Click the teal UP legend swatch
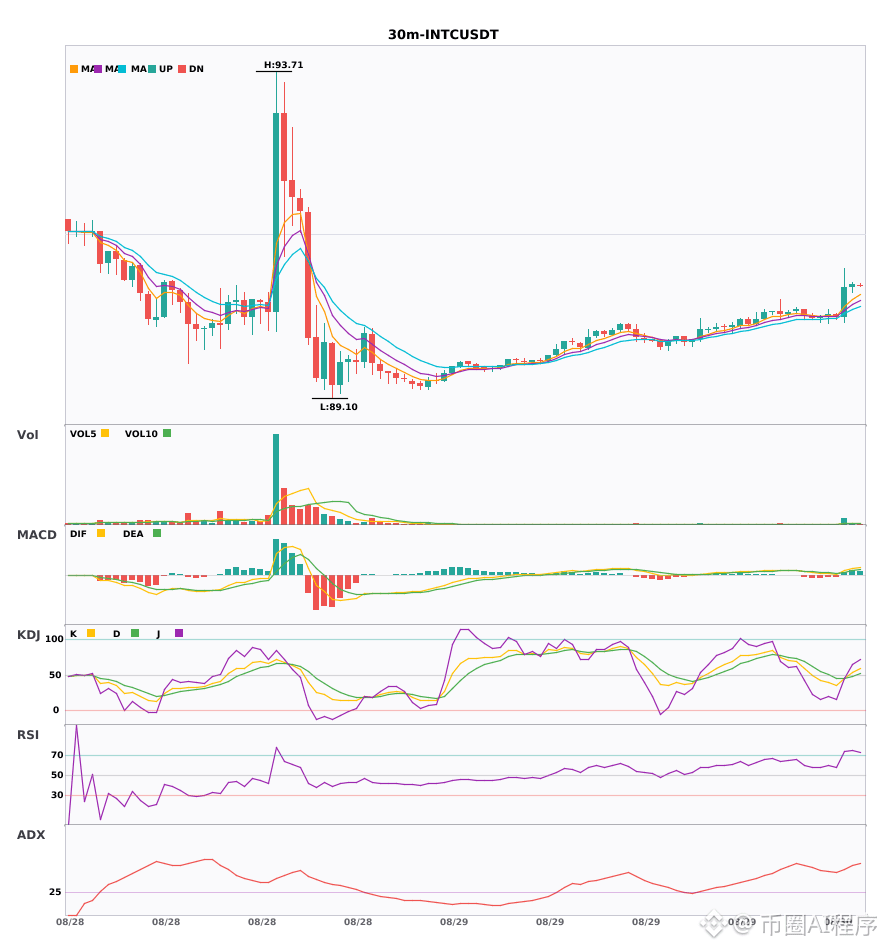This screenshot has height=950, width=885. (152, 69)
